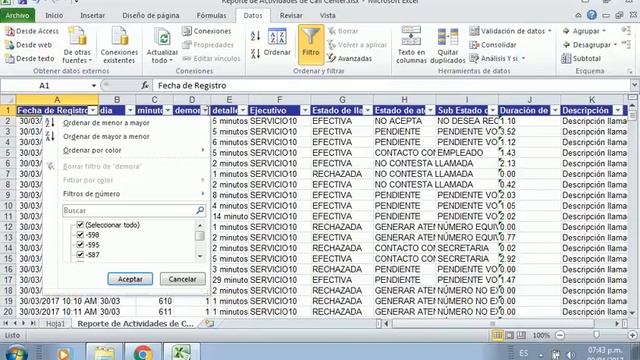Click Consolidar data tool
This screenshot has width=640, height=360.
pyautogui.click(x=493, y=45)
